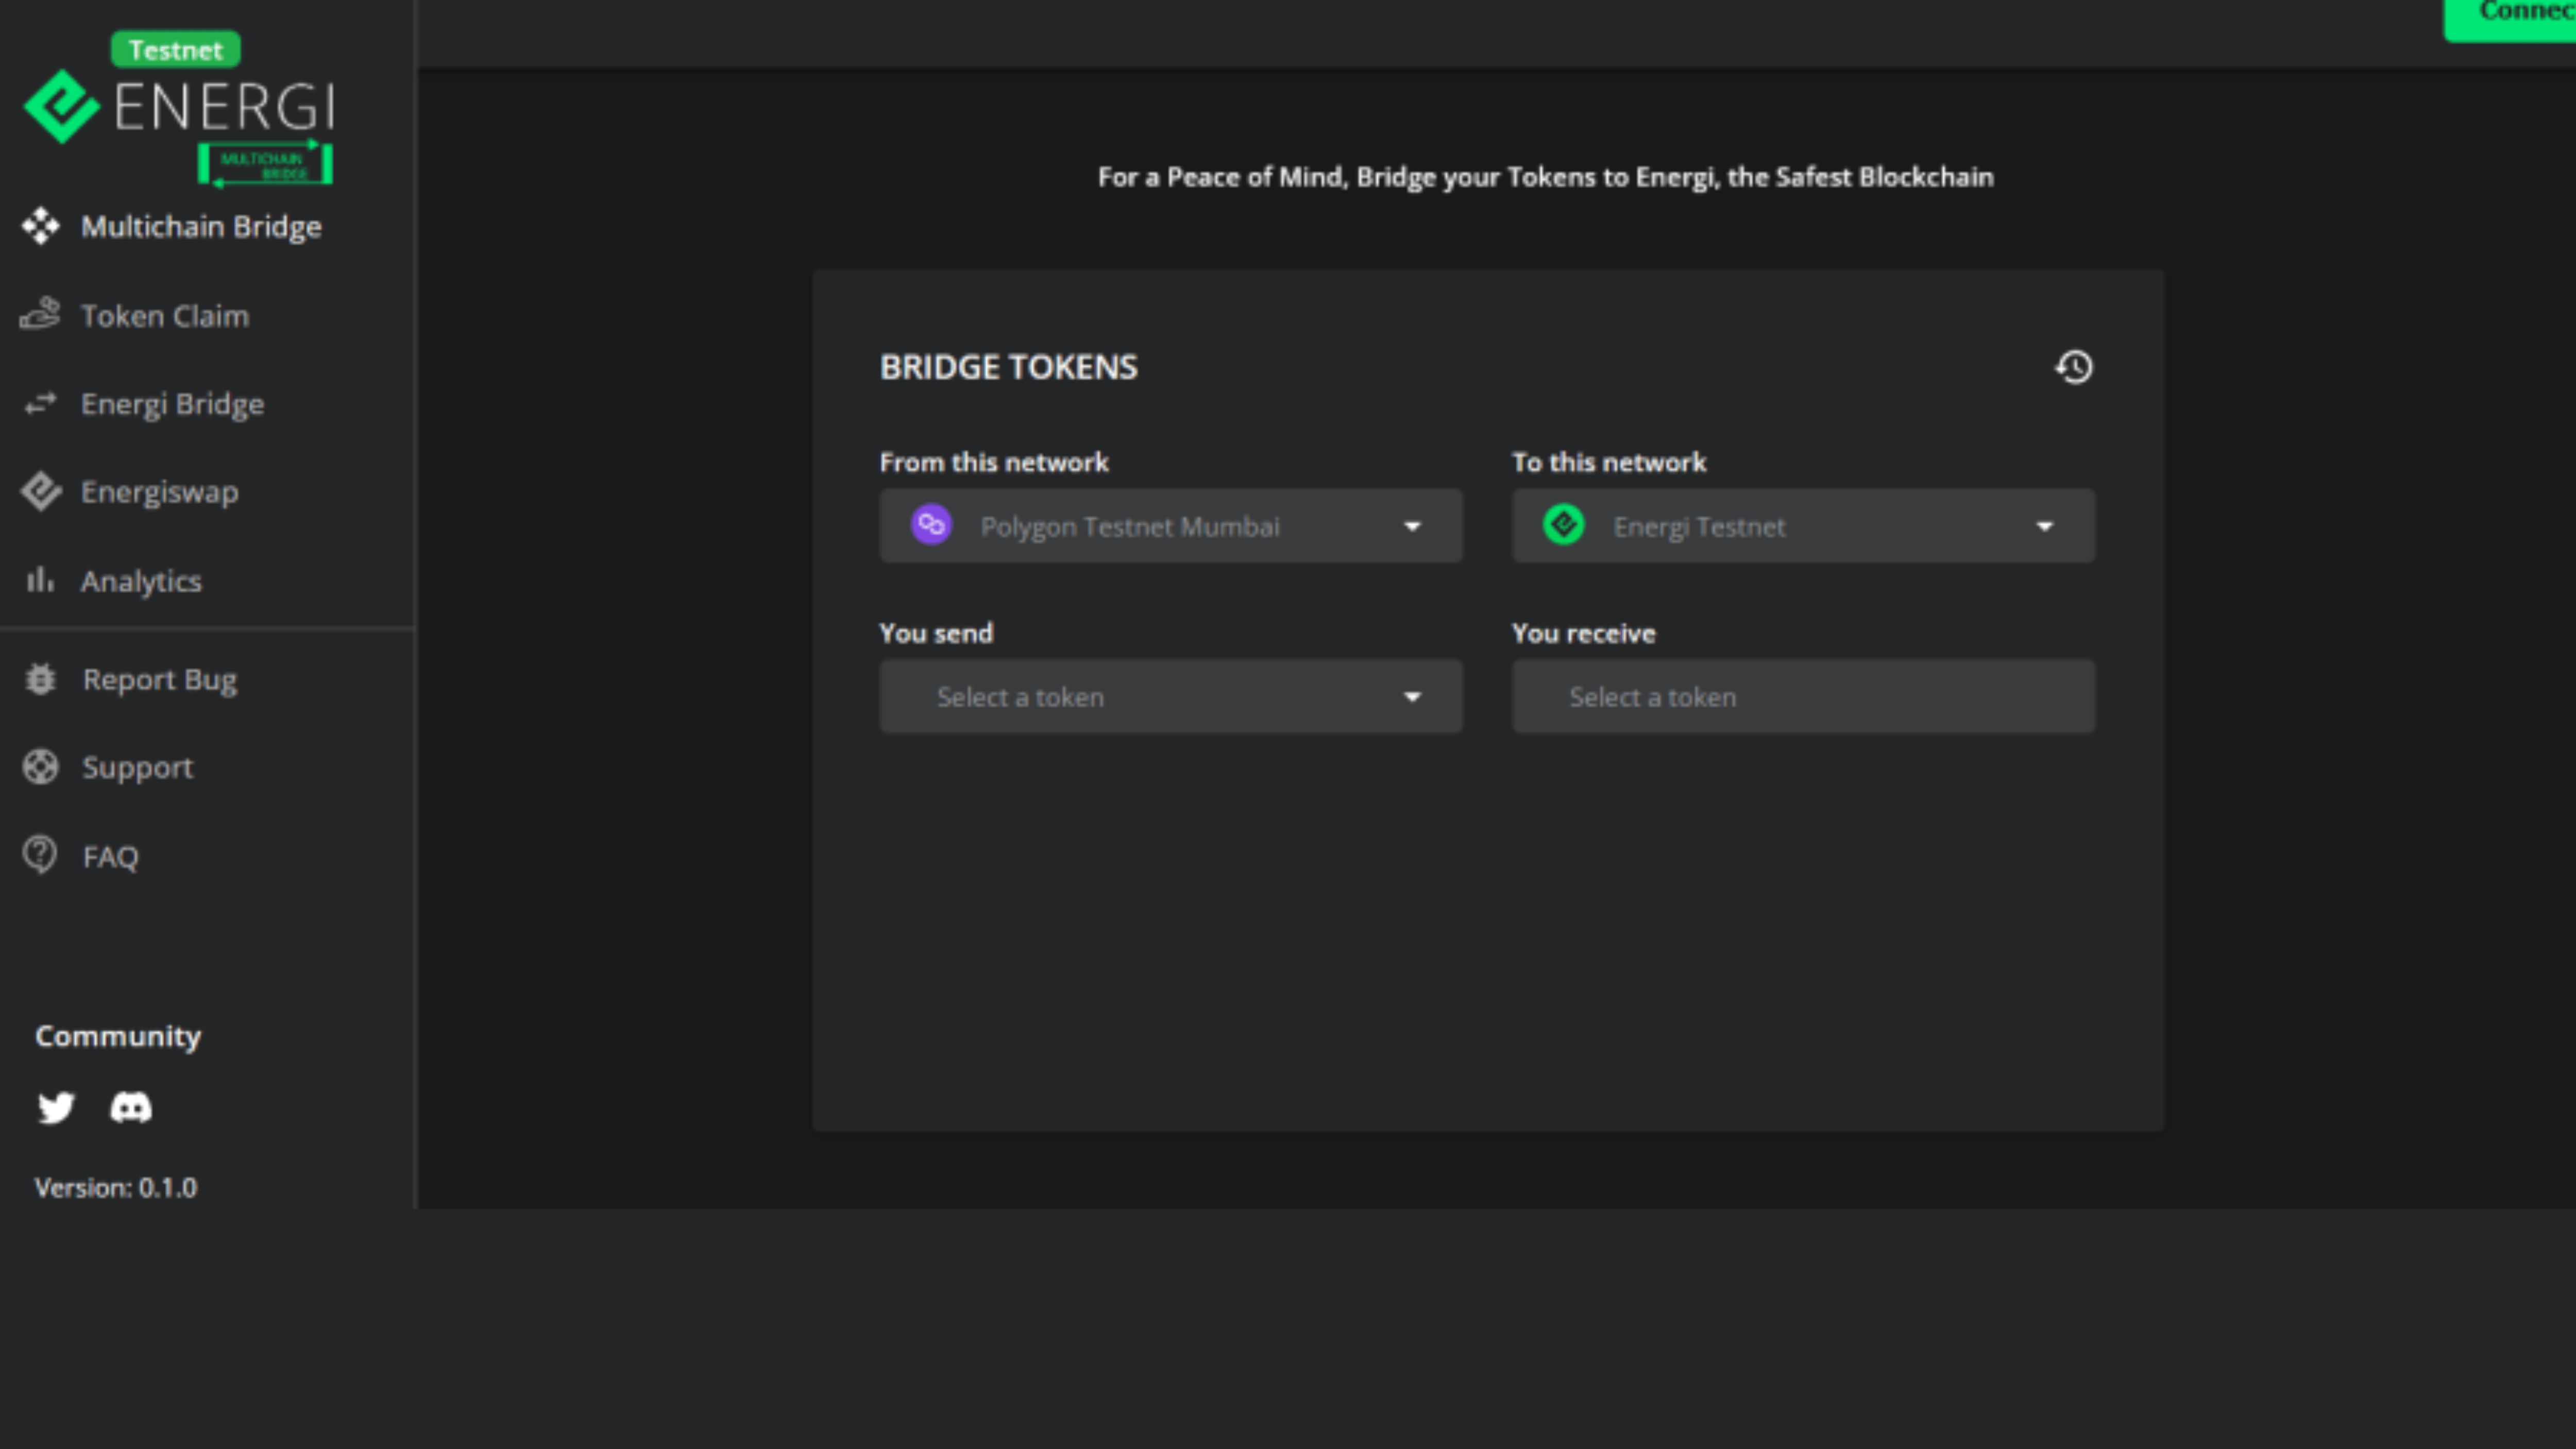Screen dimensions: 2576x1449
Task: Expand the From this network dropdown arrow
Action: [1412, 527]
